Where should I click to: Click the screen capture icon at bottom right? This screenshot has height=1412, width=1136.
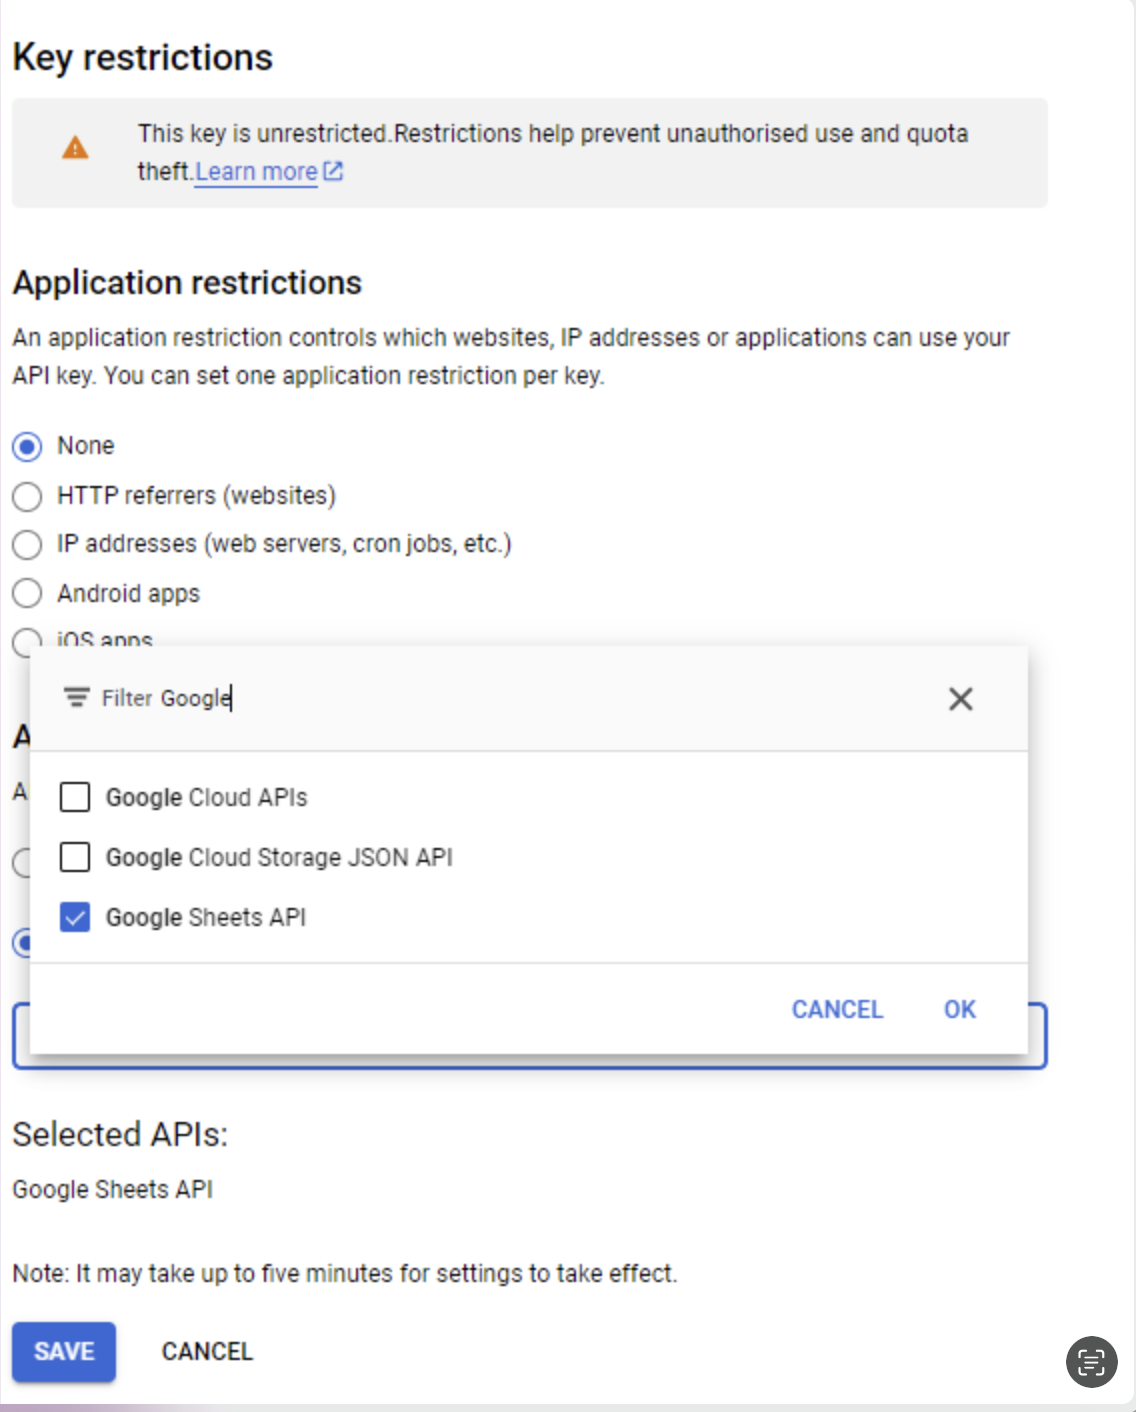coord(1091,1361)
